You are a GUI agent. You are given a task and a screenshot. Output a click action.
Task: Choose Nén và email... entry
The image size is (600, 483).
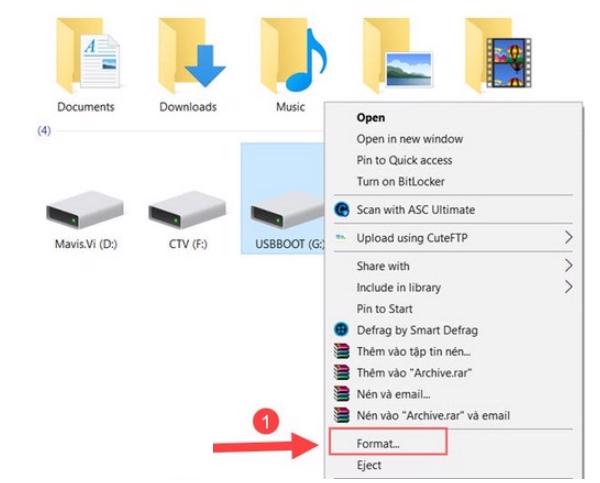click(x=393, y=394)
